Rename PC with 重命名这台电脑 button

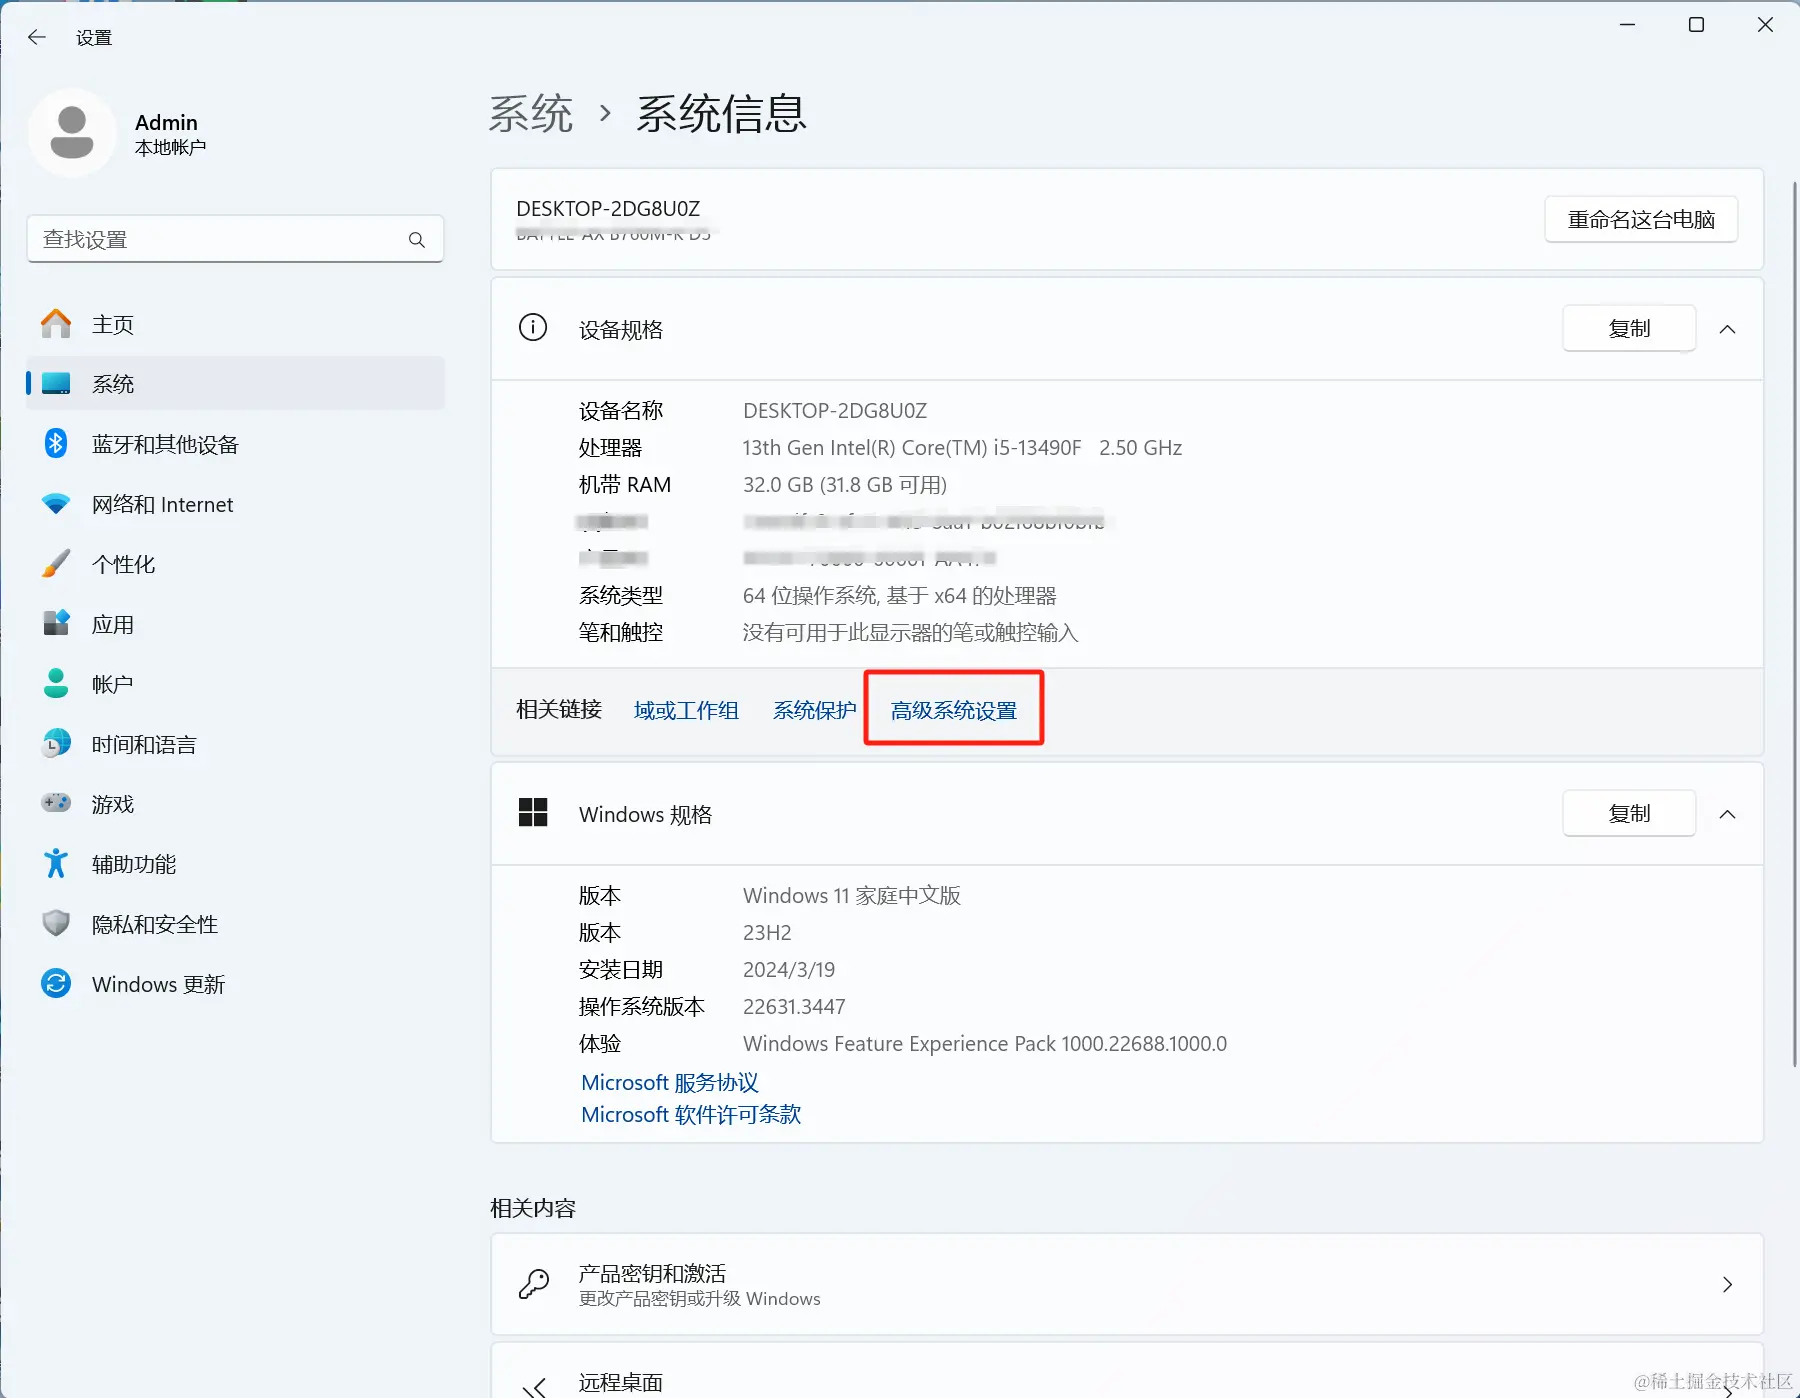[1641, 219]
